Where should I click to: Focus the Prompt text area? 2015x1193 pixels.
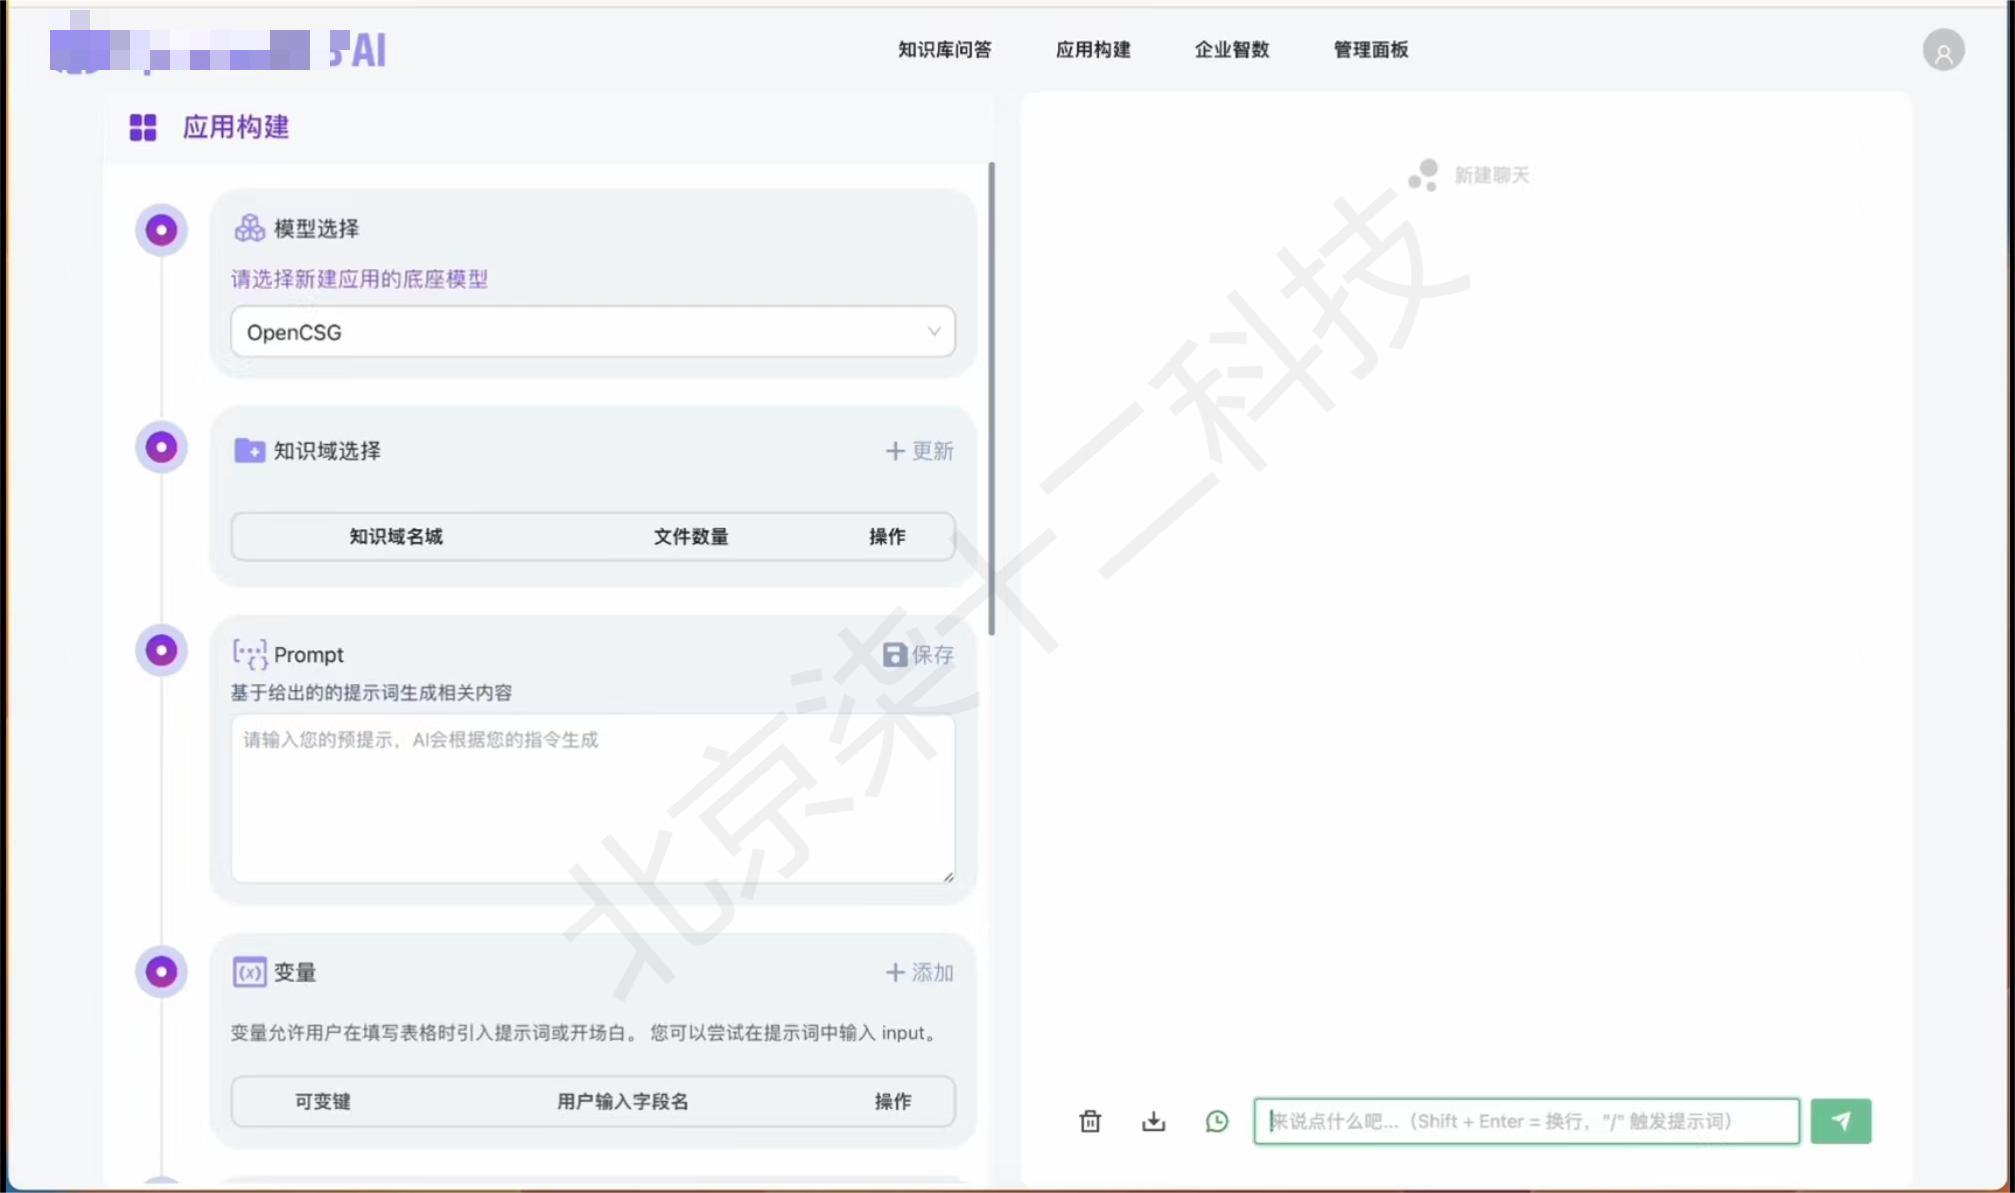[593, 798]
